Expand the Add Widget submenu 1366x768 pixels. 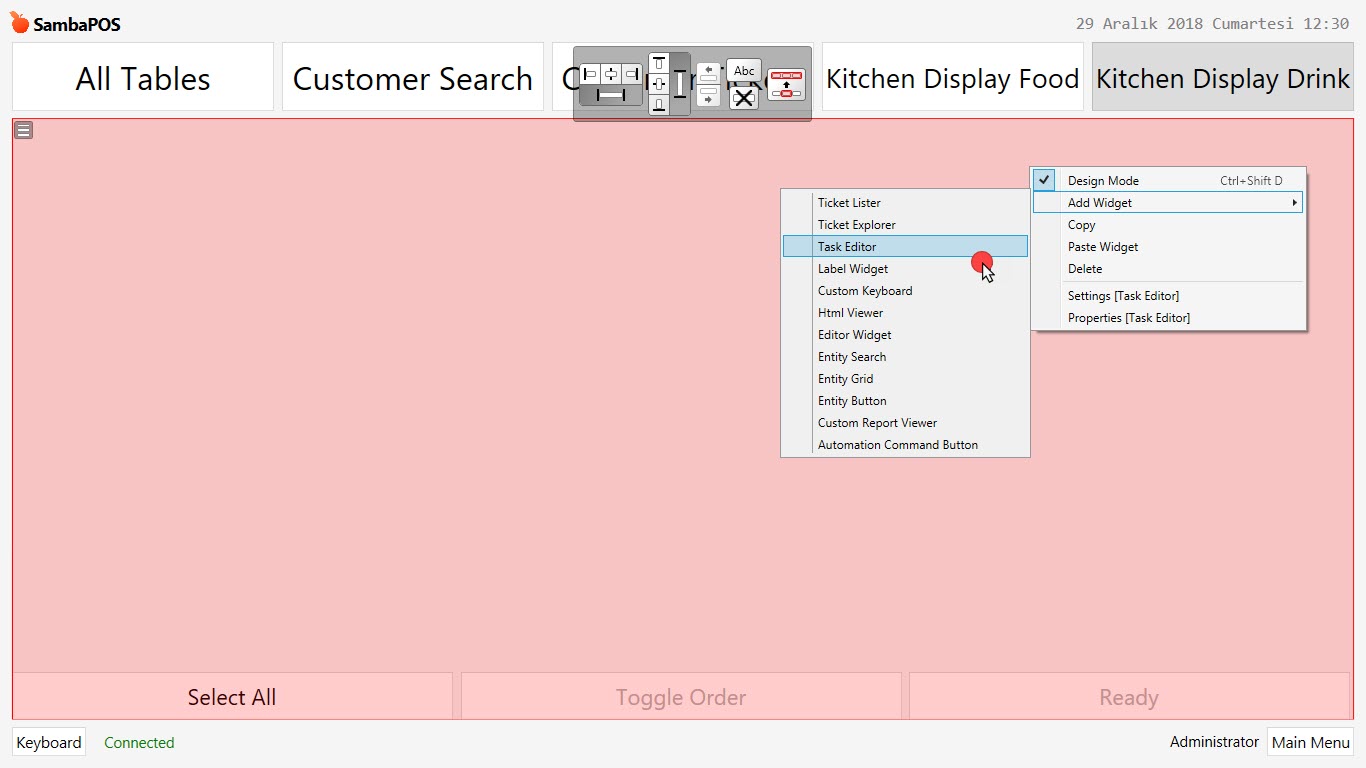pyautogui.click(x=1100, y=202)
